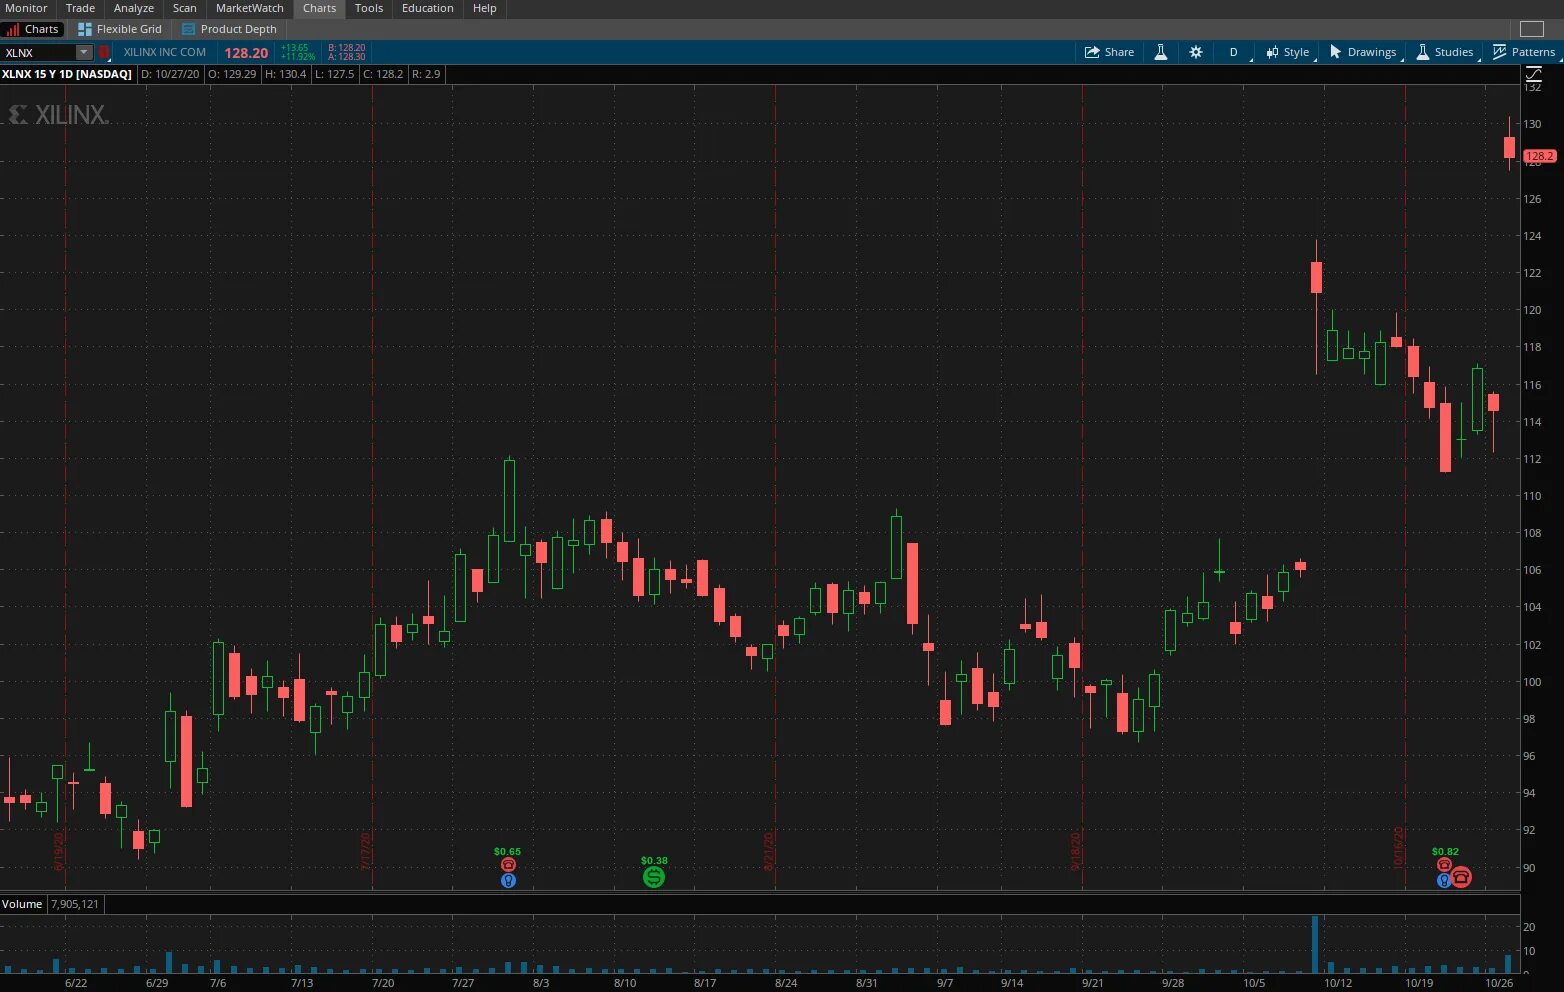
Task: Switch to the Flexible Grid view
Action: pos(120,29)
